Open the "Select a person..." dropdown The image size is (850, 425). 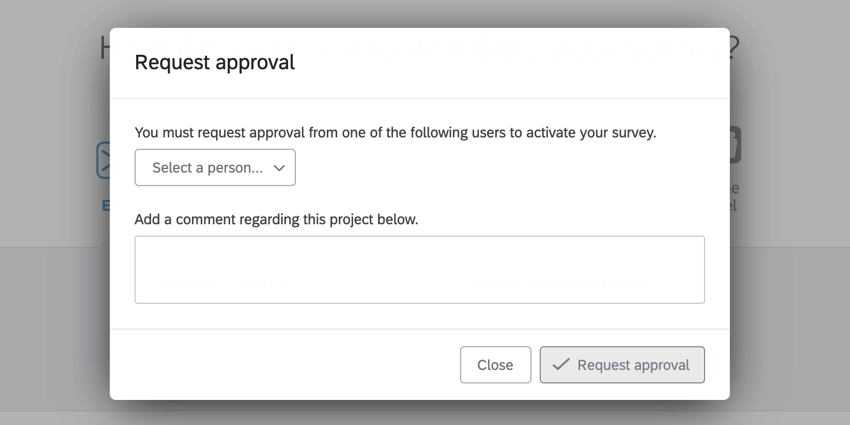pyautogui.click(x=215, y=168)
